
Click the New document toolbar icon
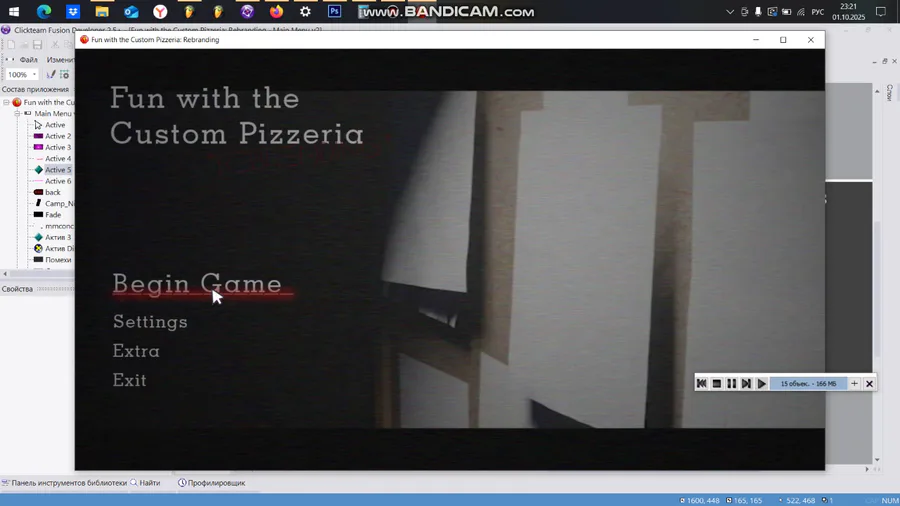[11, 45]
